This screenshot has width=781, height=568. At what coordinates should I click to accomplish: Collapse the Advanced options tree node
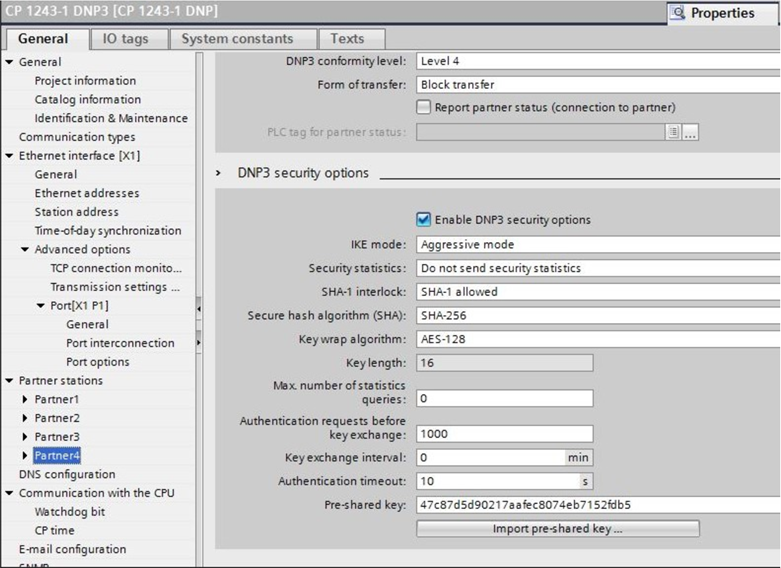tap(25, 250)
